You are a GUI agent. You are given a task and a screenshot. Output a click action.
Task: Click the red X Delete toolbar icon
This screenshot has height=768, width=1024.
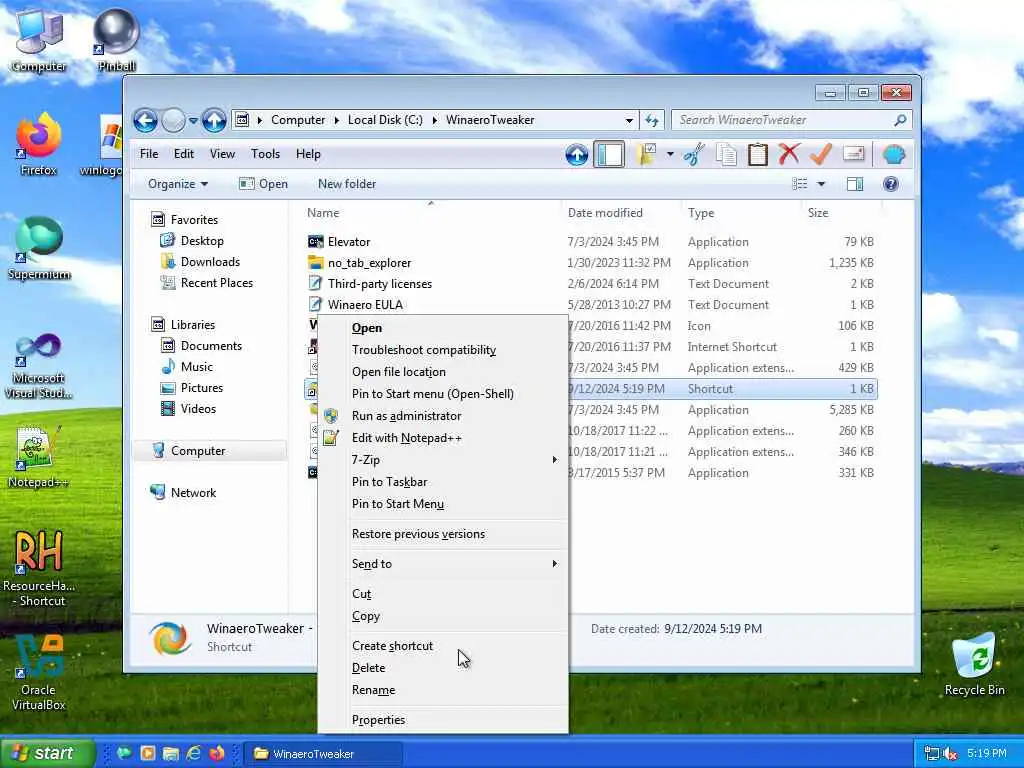click(789, 155)
